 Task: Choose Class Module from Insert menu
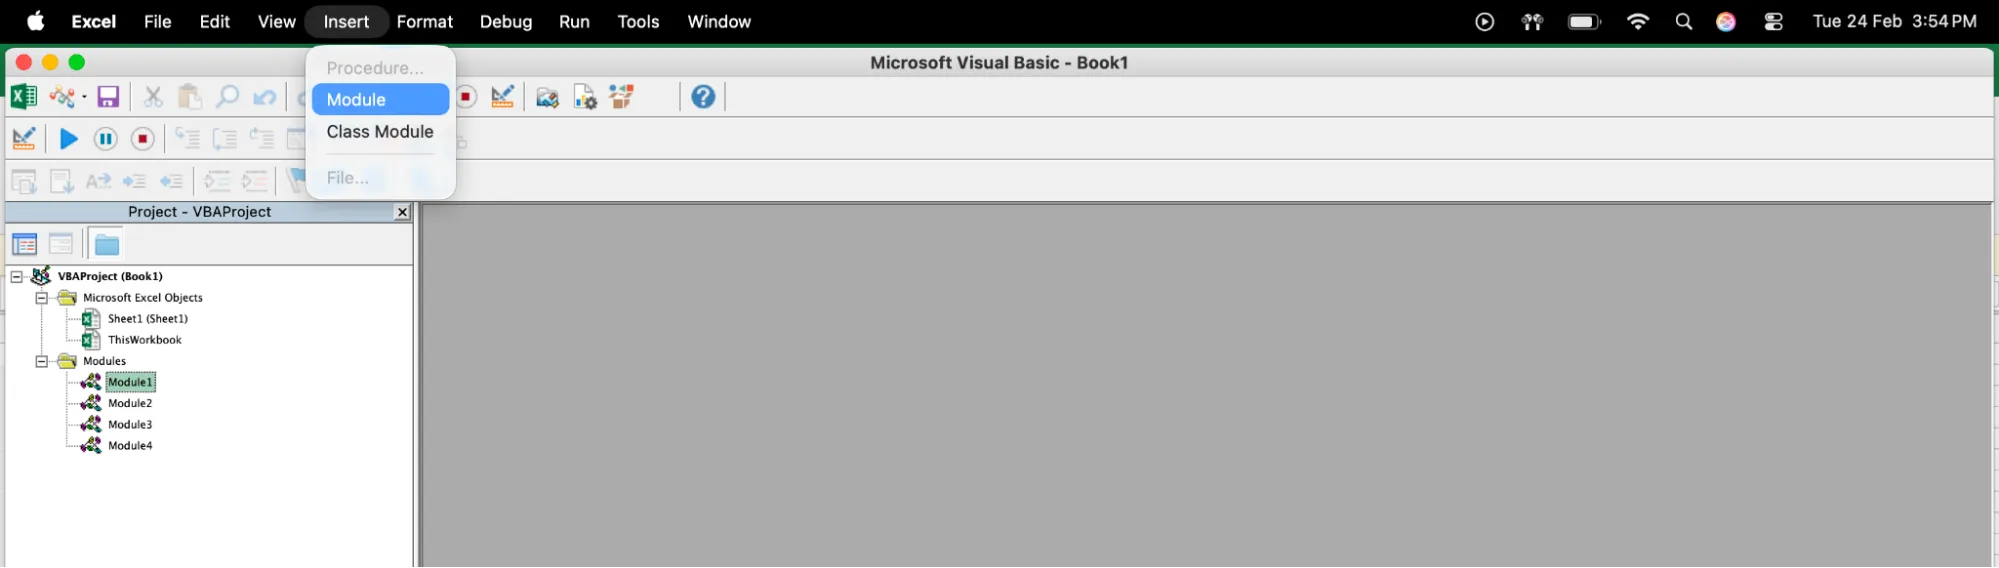(x=380, y=131)
